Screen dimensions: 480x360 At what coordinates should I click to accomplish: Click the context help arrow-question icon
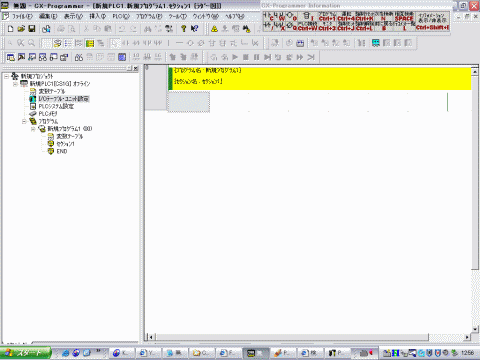tap(195, 29)
